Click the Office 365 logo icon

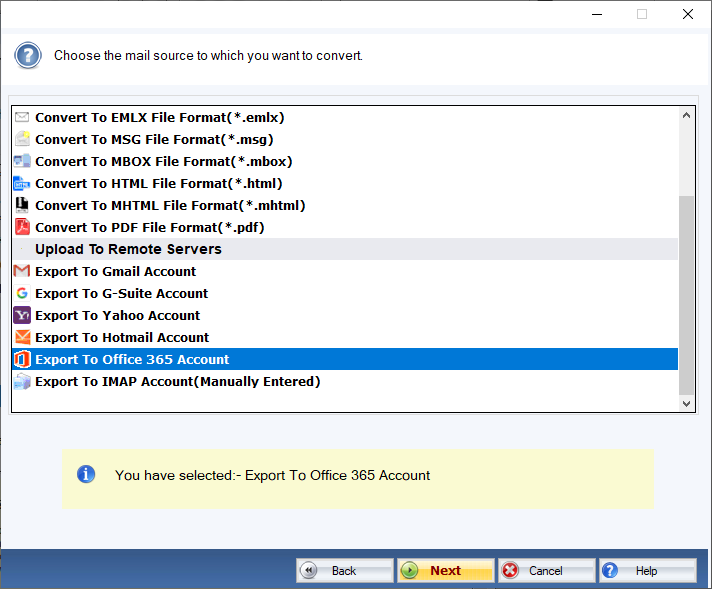coord(22,359)
